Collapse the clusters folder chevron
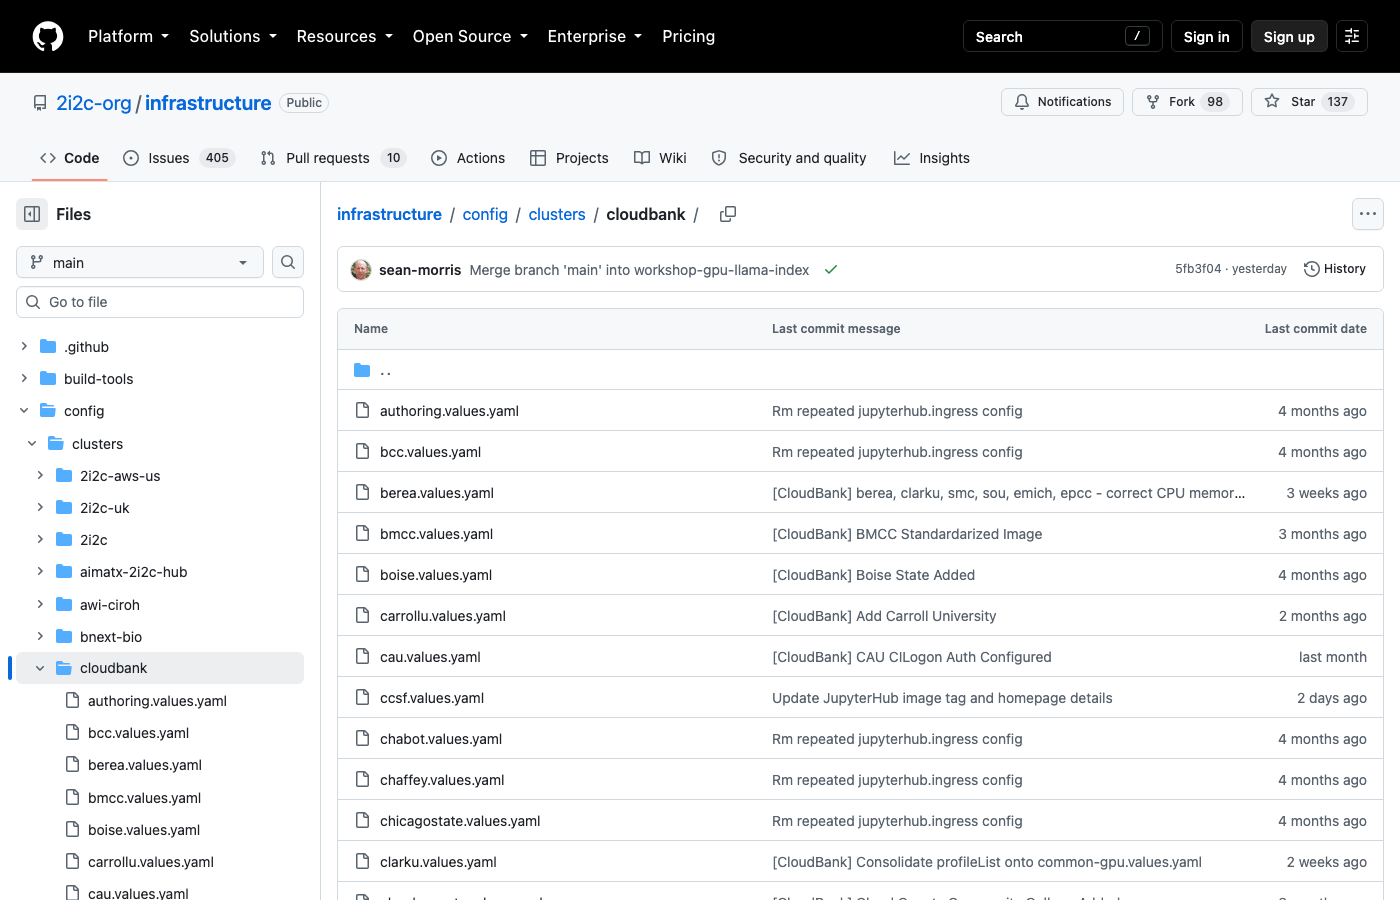Image resolution: width=1400 pixels, height=900 pixels. coord(32,443)
